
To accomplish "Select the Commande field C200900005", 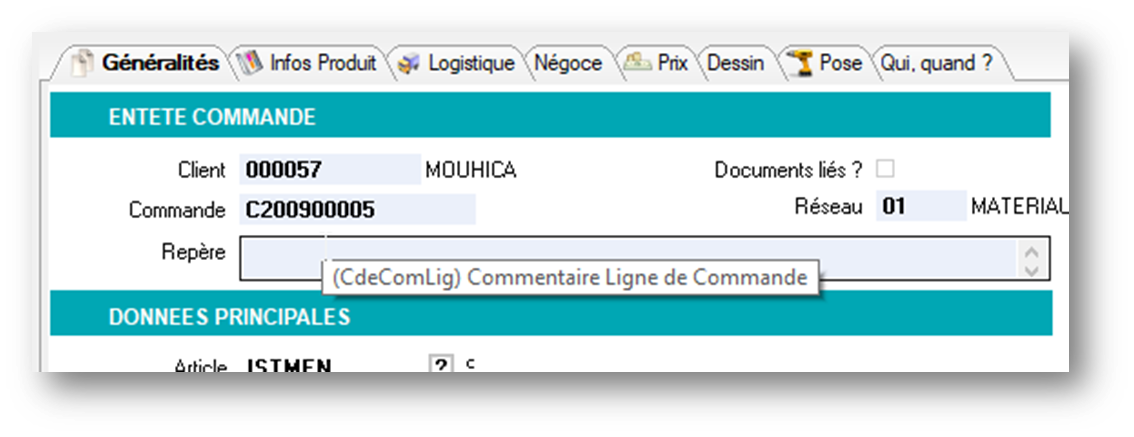I will click(x=357, y=210).
